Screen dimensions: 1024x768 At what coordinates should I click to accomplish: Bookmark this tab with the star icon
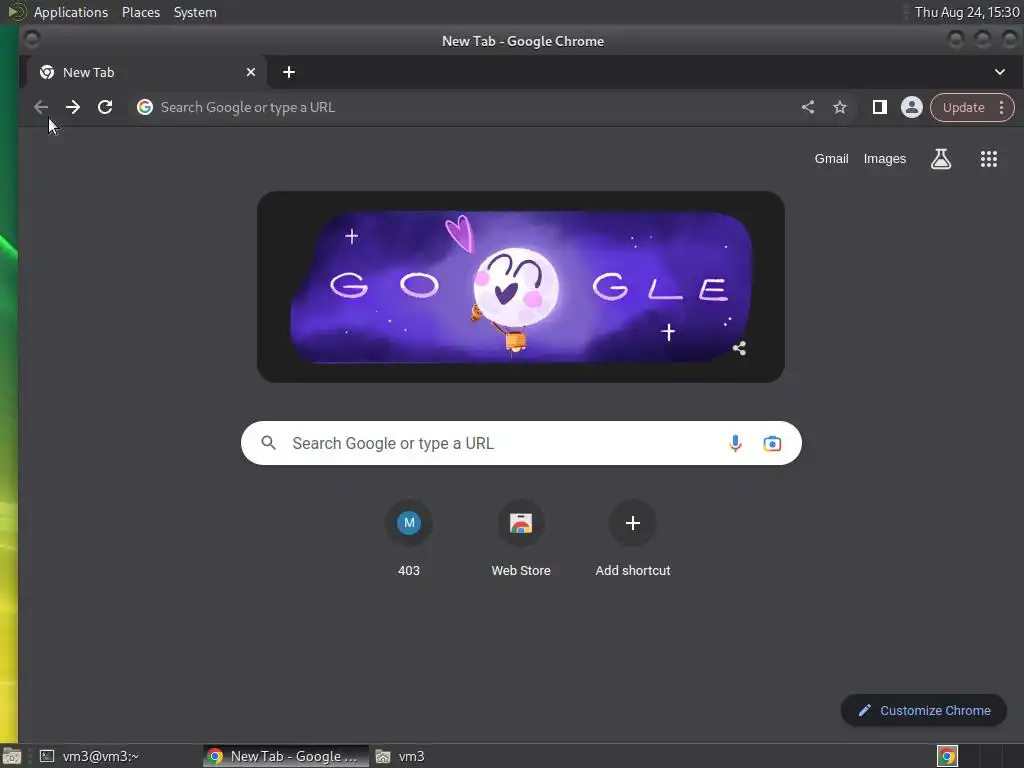click(x=840, y=107)
